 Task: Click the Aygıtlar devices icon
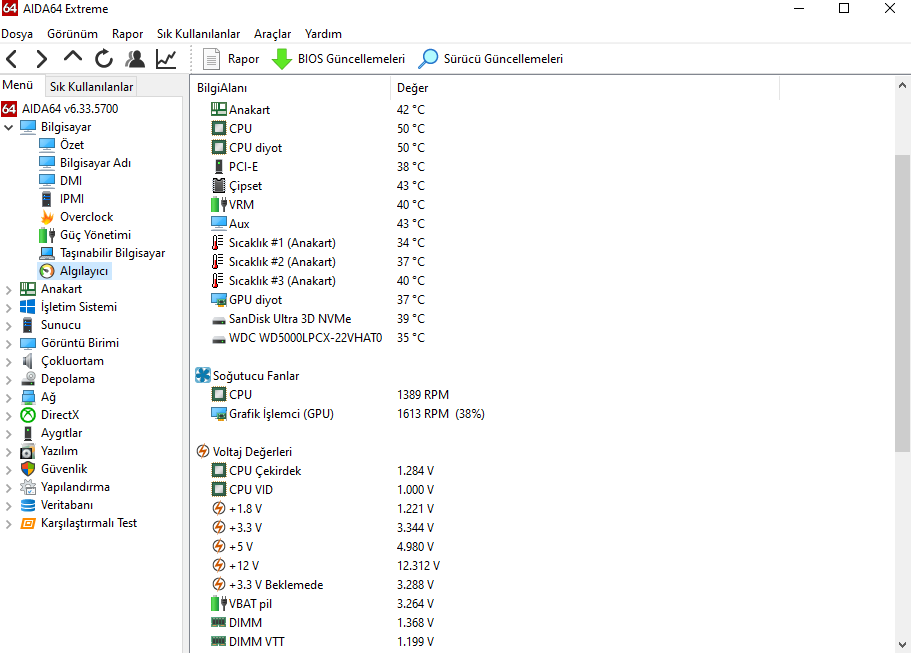28,433
